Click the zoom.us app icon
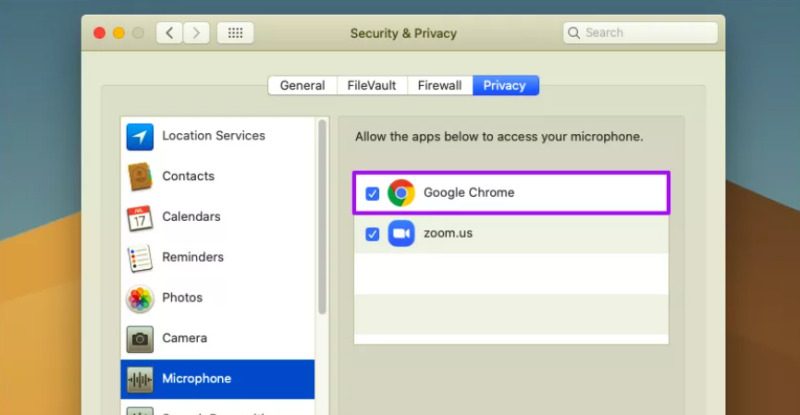 pyautogui.click(x=401, y=234)
